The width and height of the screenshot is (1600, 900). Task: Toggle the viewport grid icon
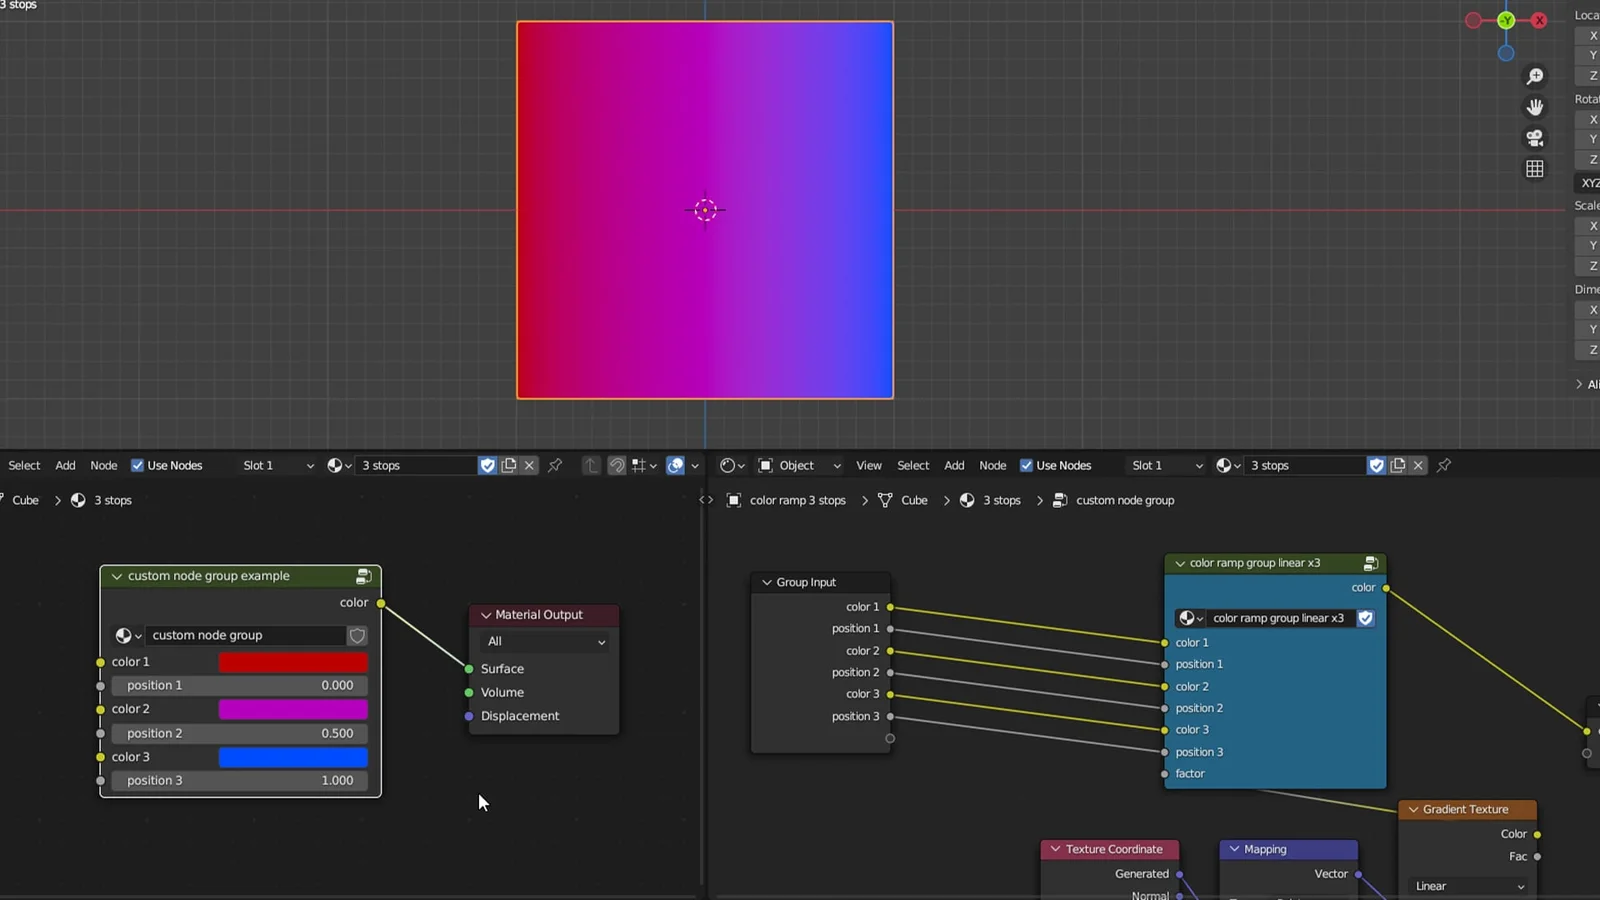point(1535,168)
